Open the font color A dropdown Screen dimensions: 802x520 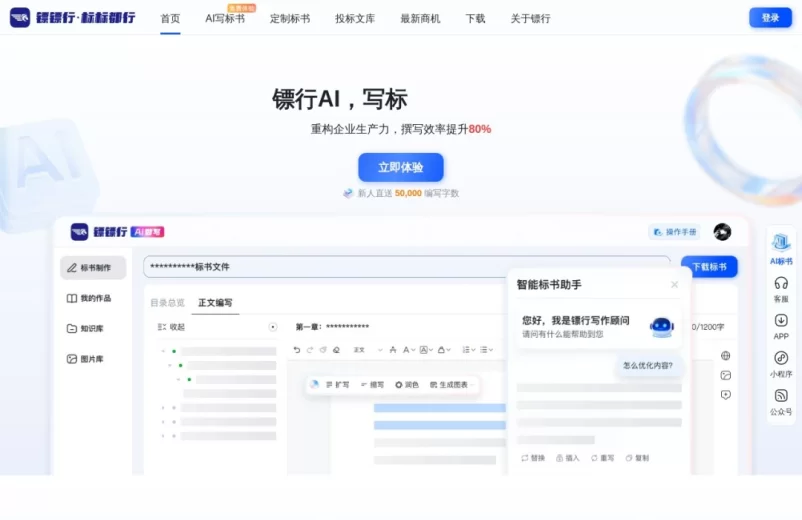pos(409,350)
